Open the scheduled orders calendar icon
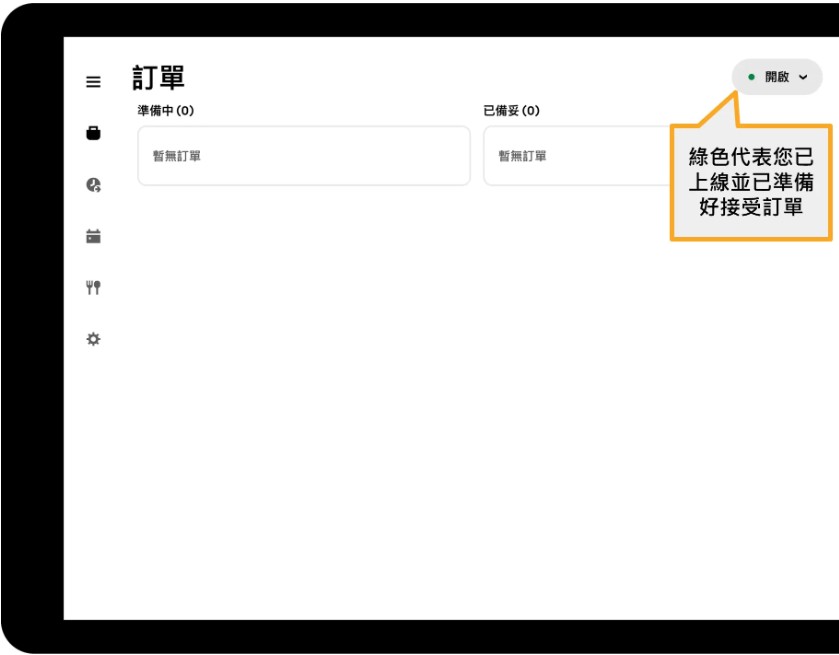The image size is (839, 655). pos(93,237)
